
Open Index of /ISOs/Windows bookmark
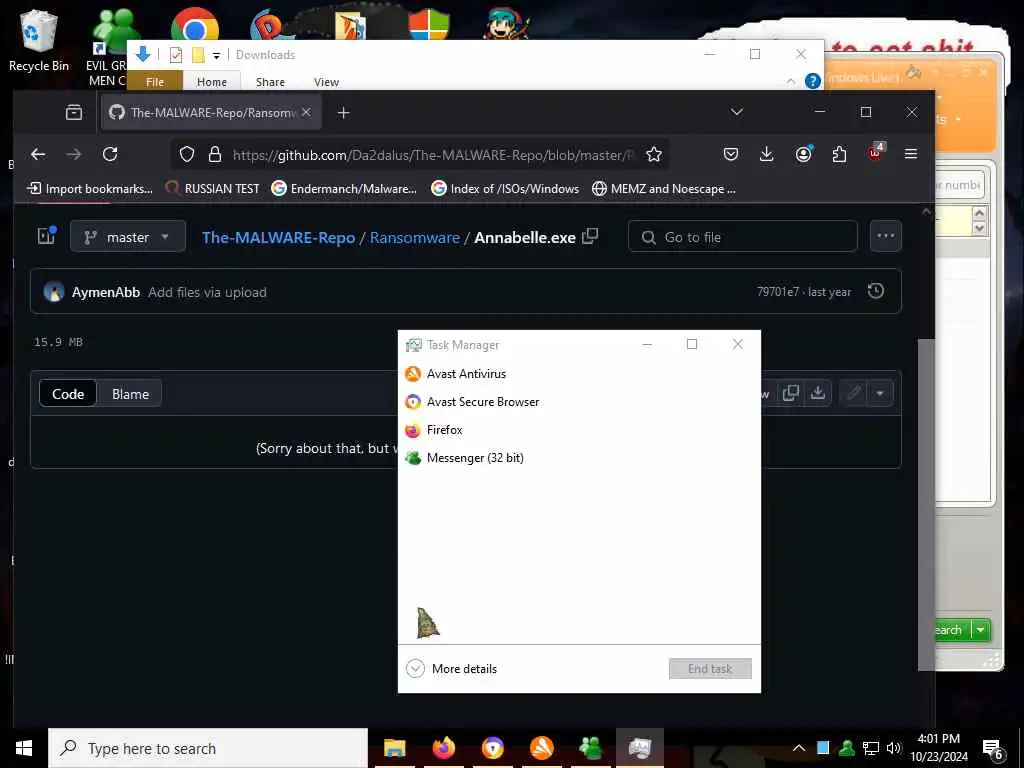coord(505,189)
